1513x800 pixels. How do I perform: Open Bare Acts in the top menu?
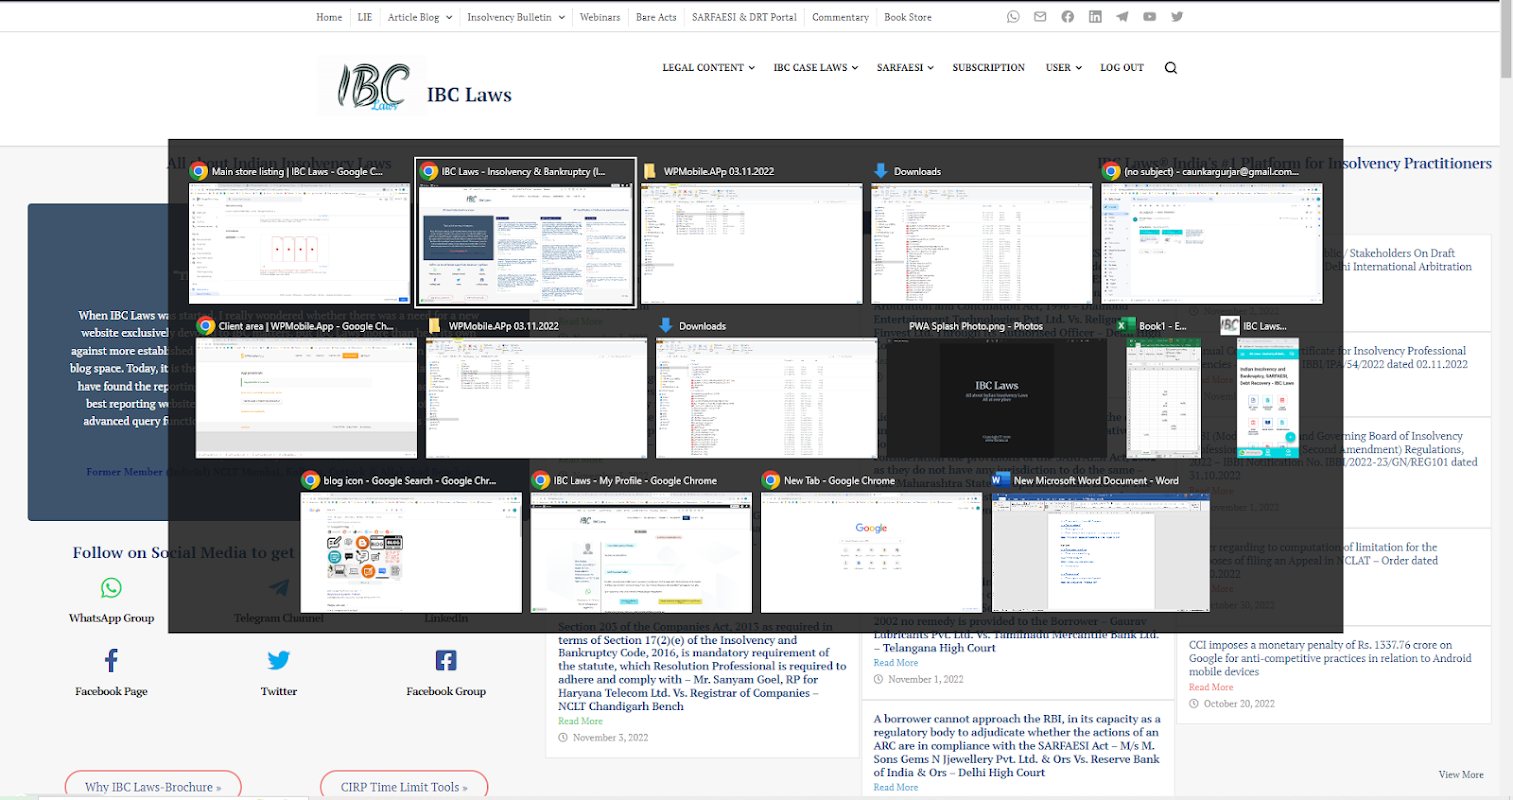[x=656, y=17]
